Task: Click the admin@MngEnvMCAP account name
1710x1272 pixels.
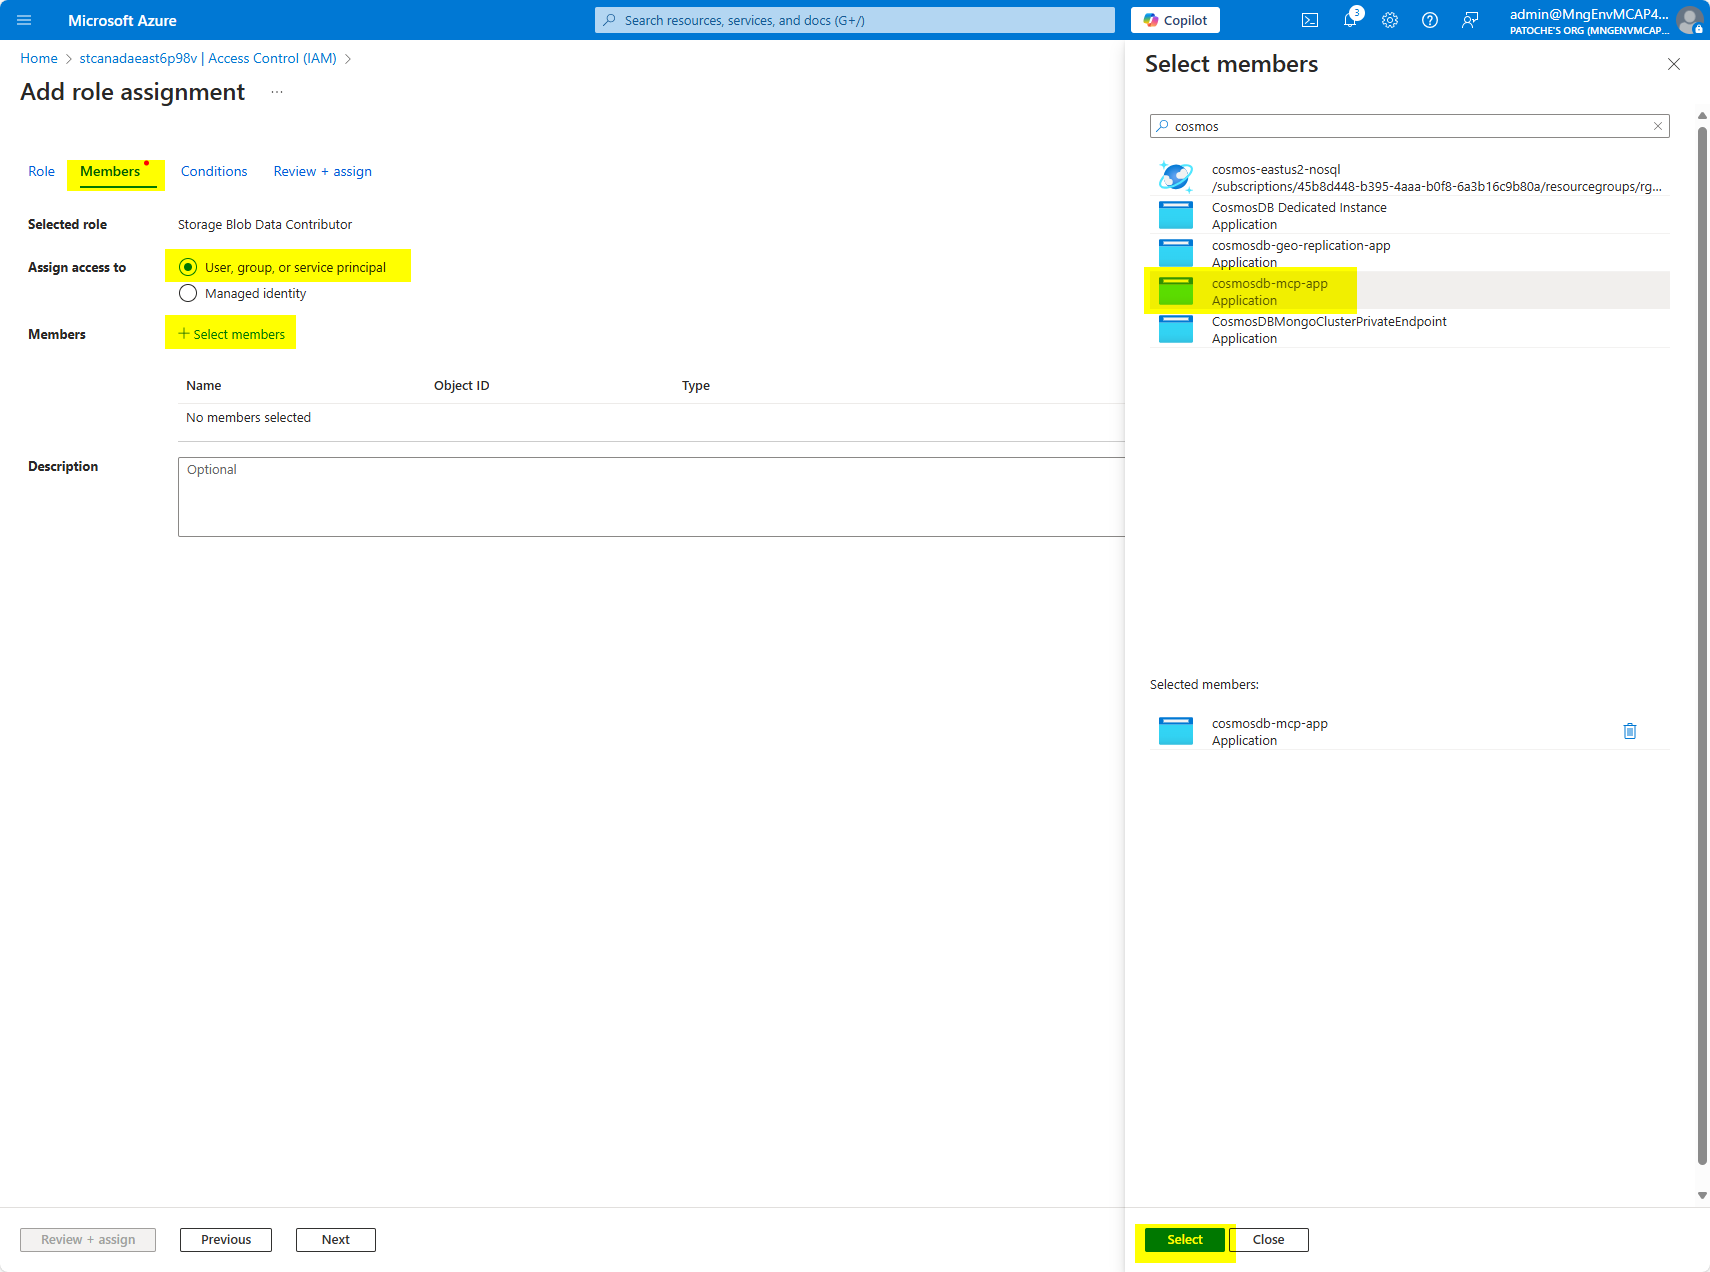Action: coord(1589,14)
